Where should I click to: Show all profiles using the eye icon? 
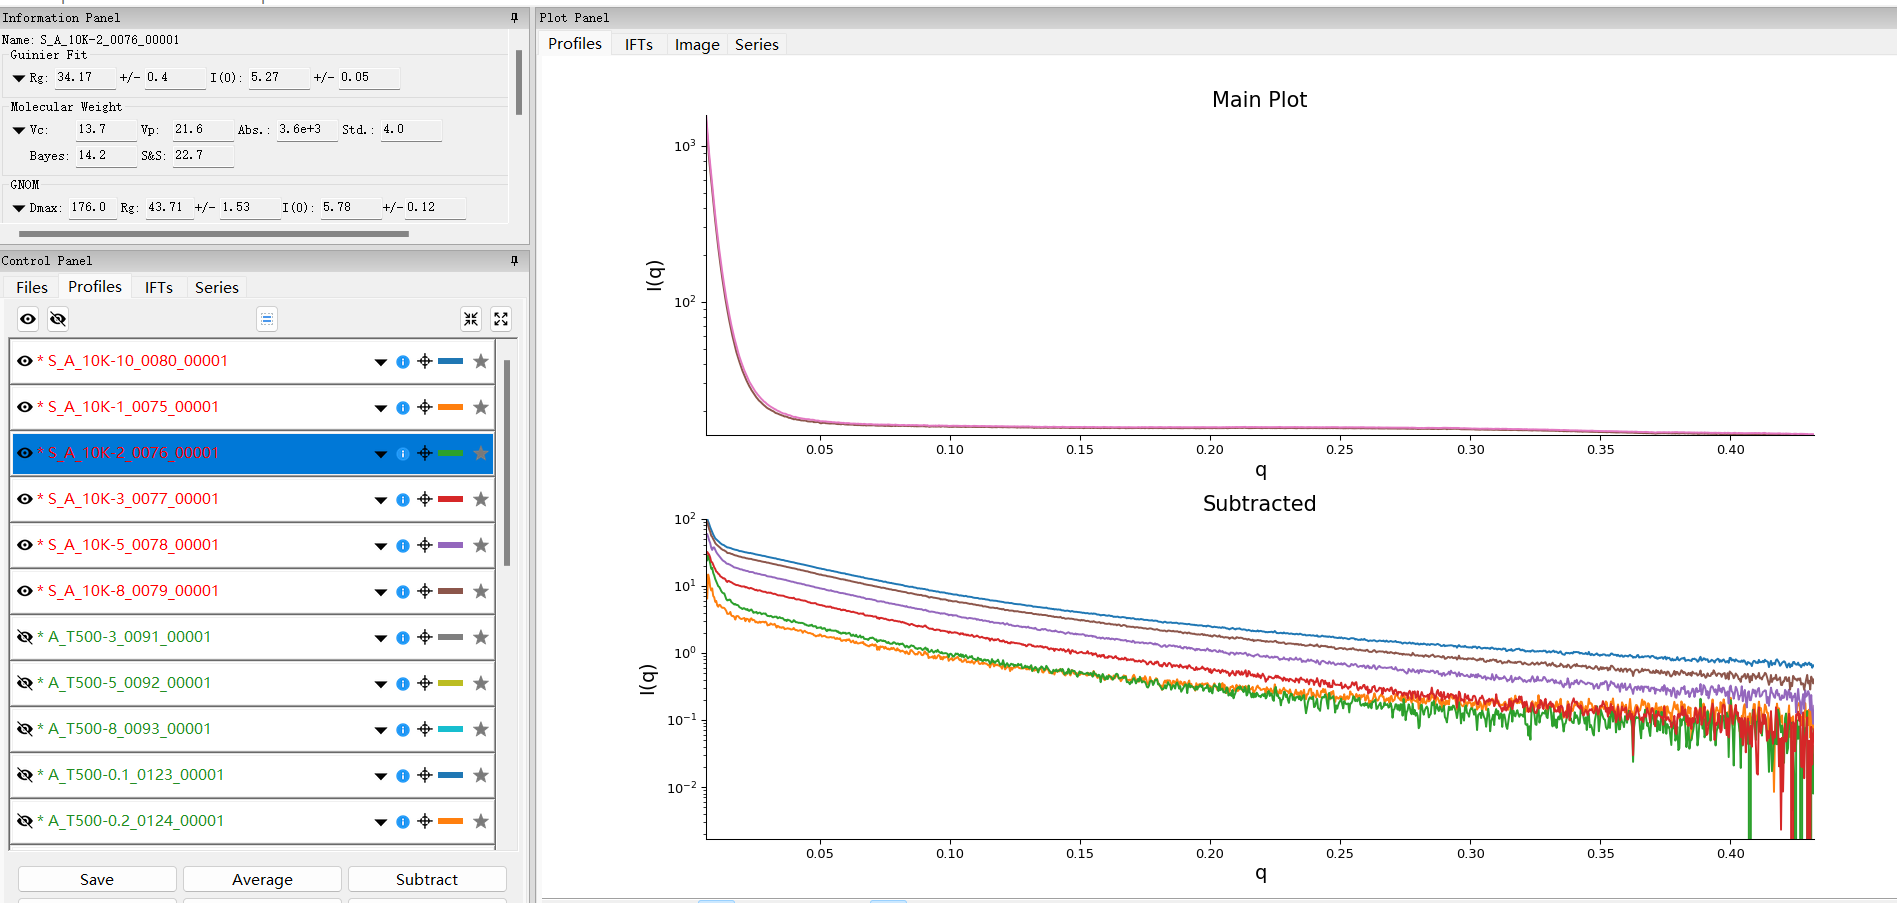pos(28,319)
